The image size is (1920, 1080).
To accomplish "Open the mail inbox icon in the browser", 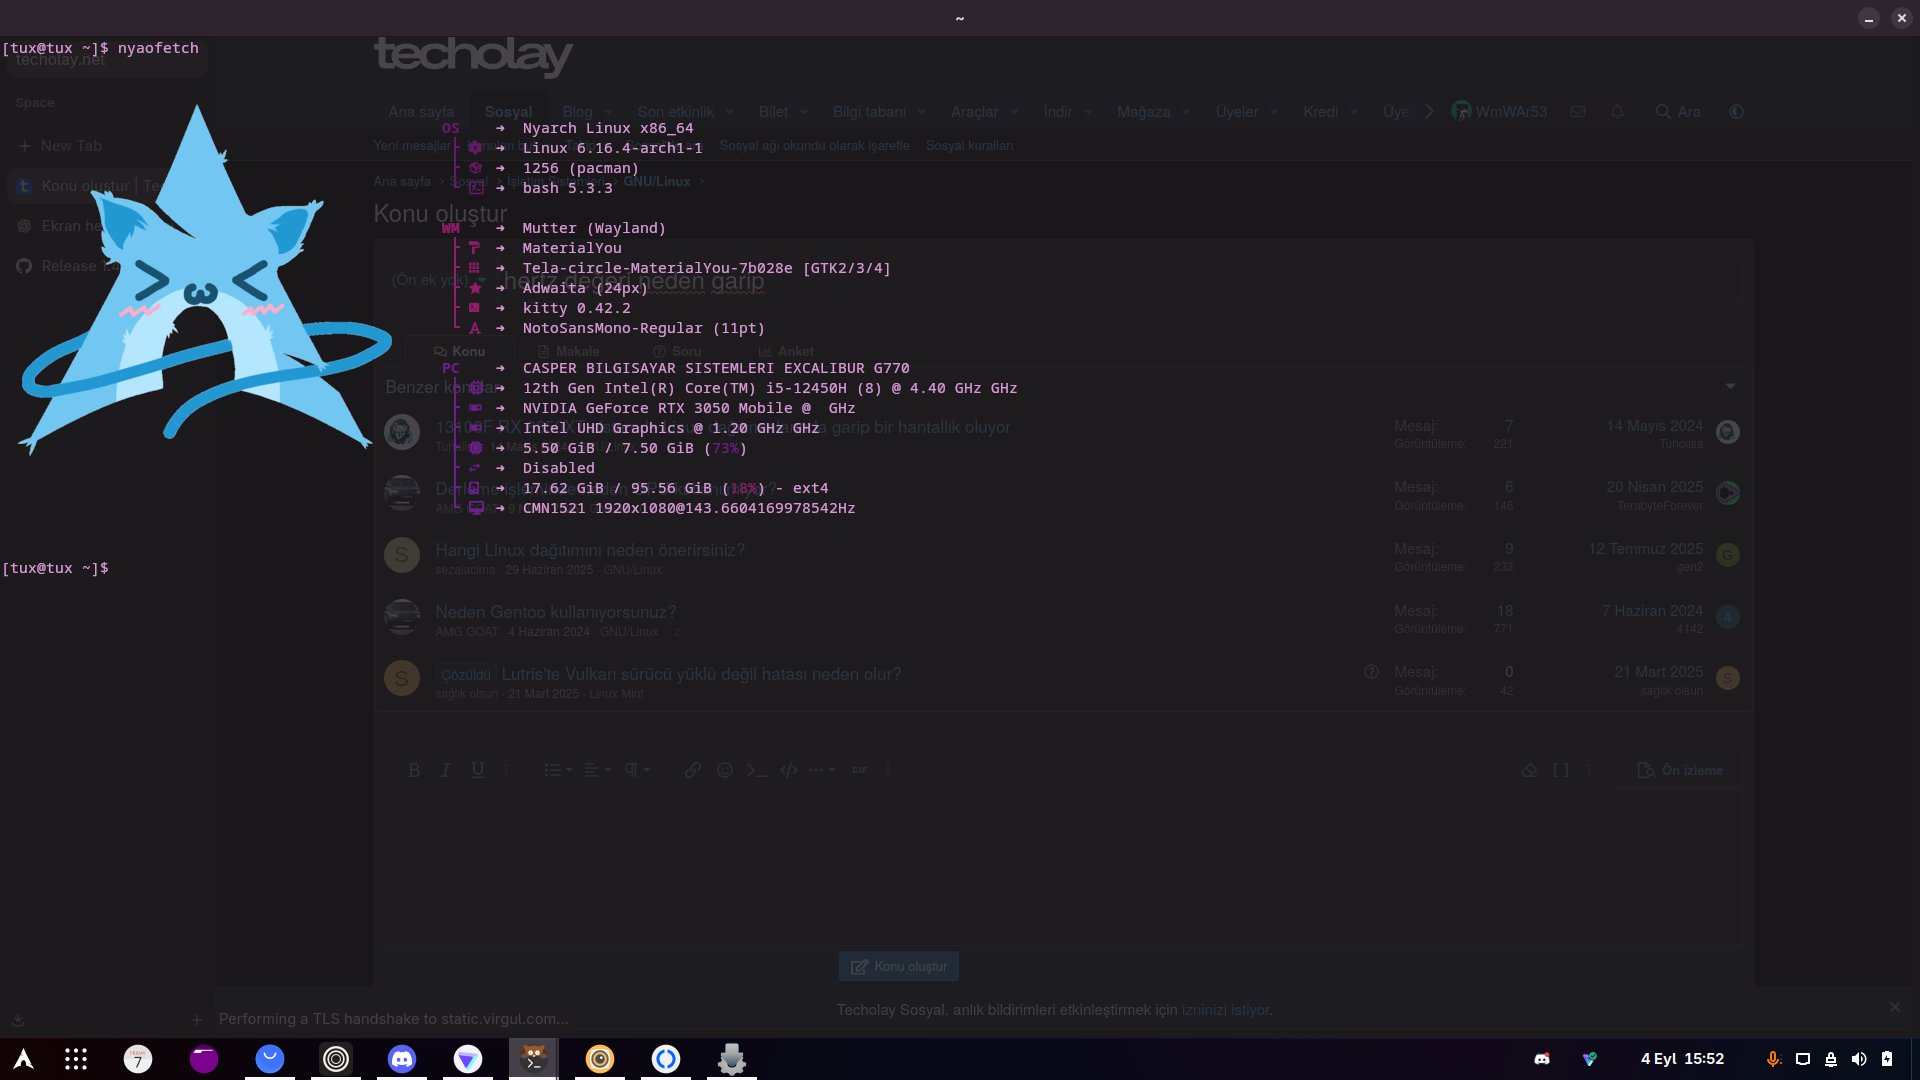I will tap(1578, 112).
